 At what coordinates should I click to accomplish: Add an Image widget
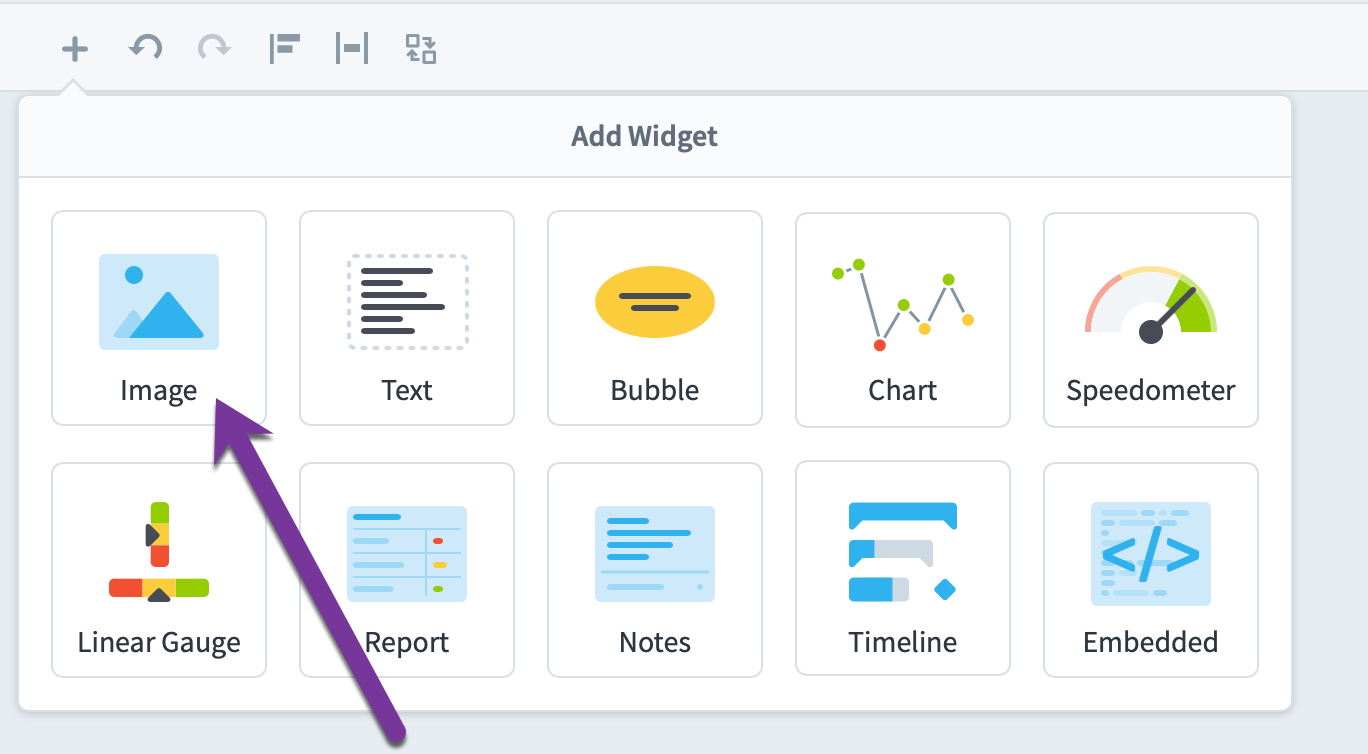159,318
